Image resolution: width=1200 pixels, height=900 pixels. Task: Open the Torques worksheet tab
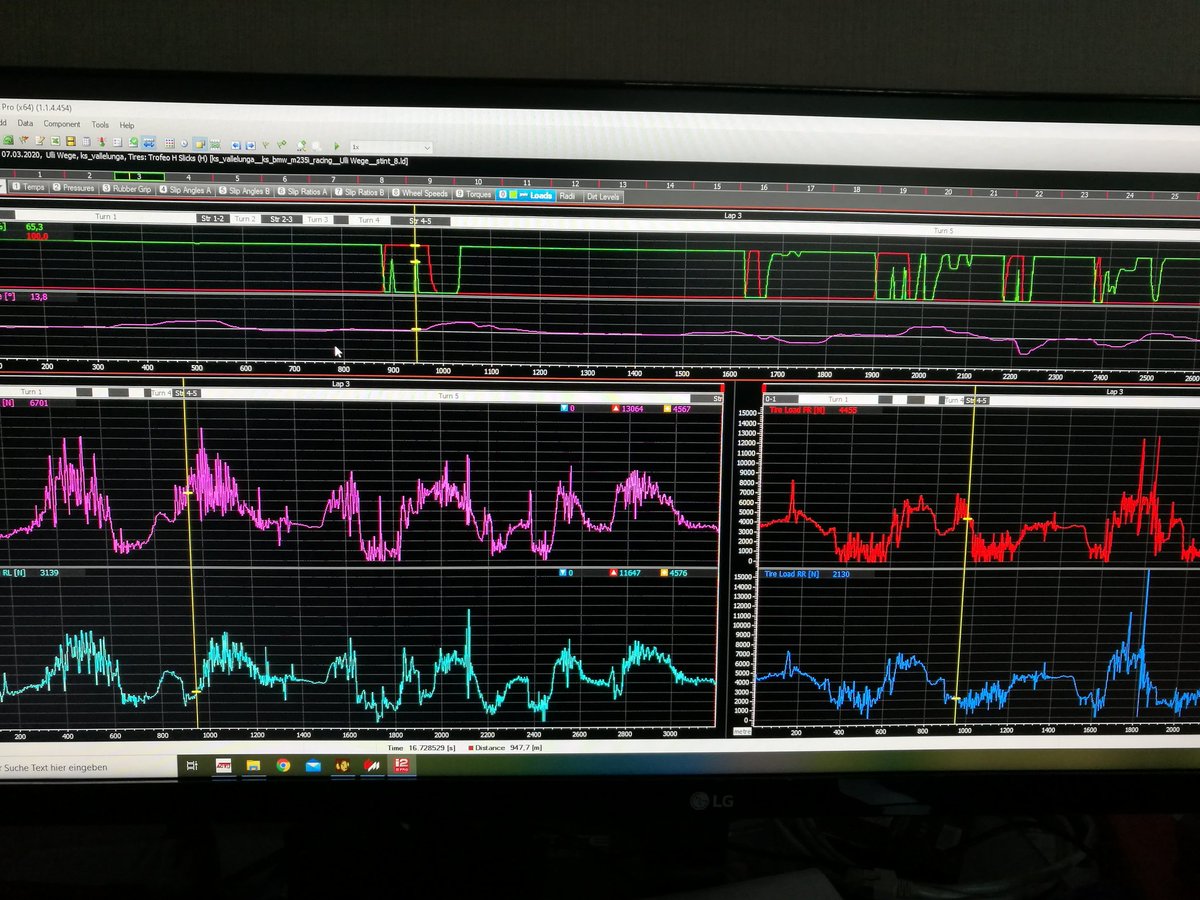click(473, 194)
